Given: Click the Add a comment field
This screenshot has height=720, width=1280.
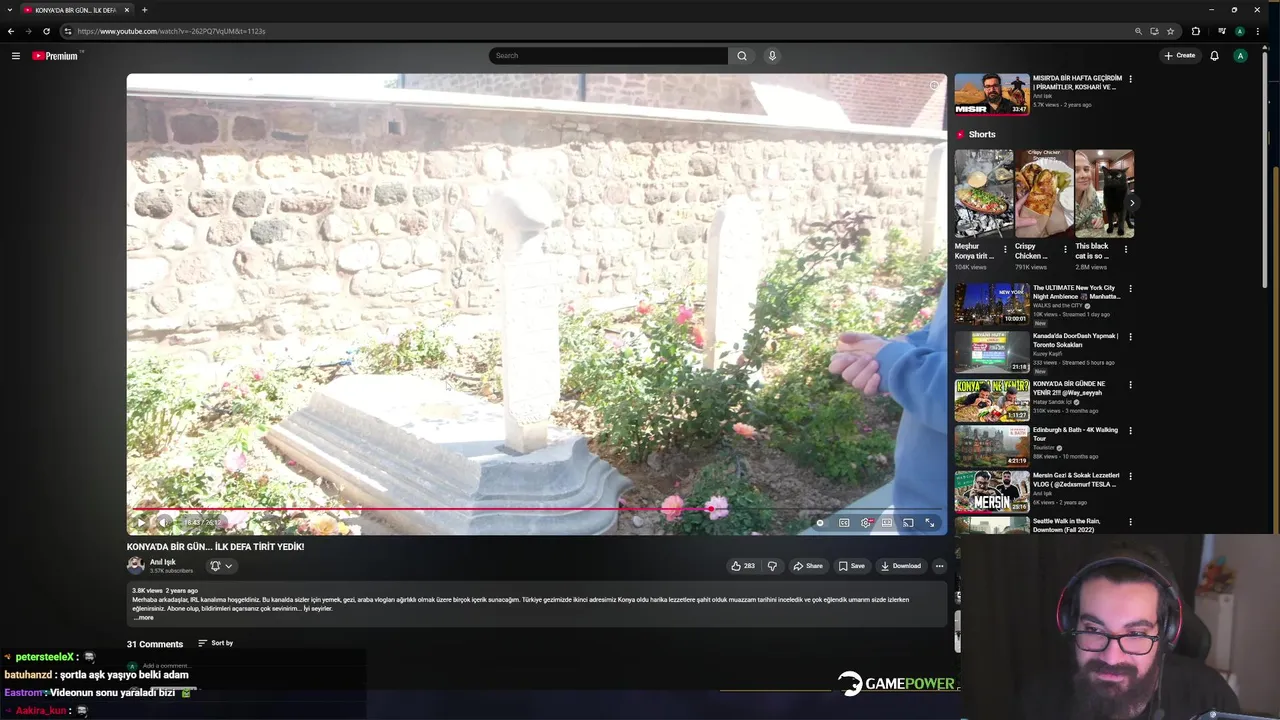Looking at the screenshot, I should click(166, 666).
